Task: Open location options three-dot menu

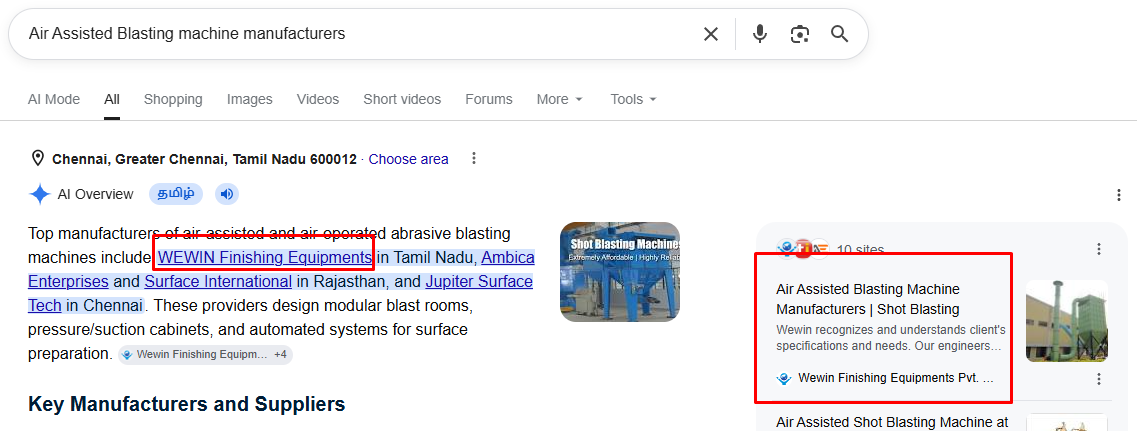Action: coord(474,158)
